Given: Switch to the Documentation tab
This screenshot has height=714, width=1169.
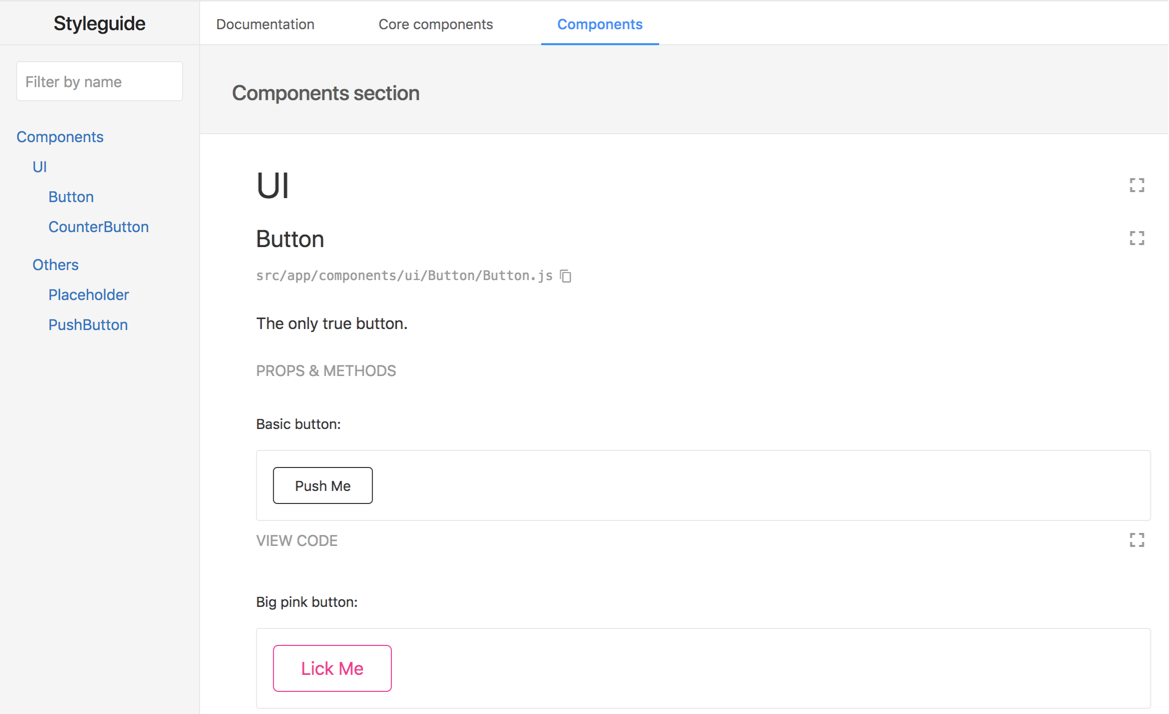Looking at the screenshot, I should click(265, 24).
